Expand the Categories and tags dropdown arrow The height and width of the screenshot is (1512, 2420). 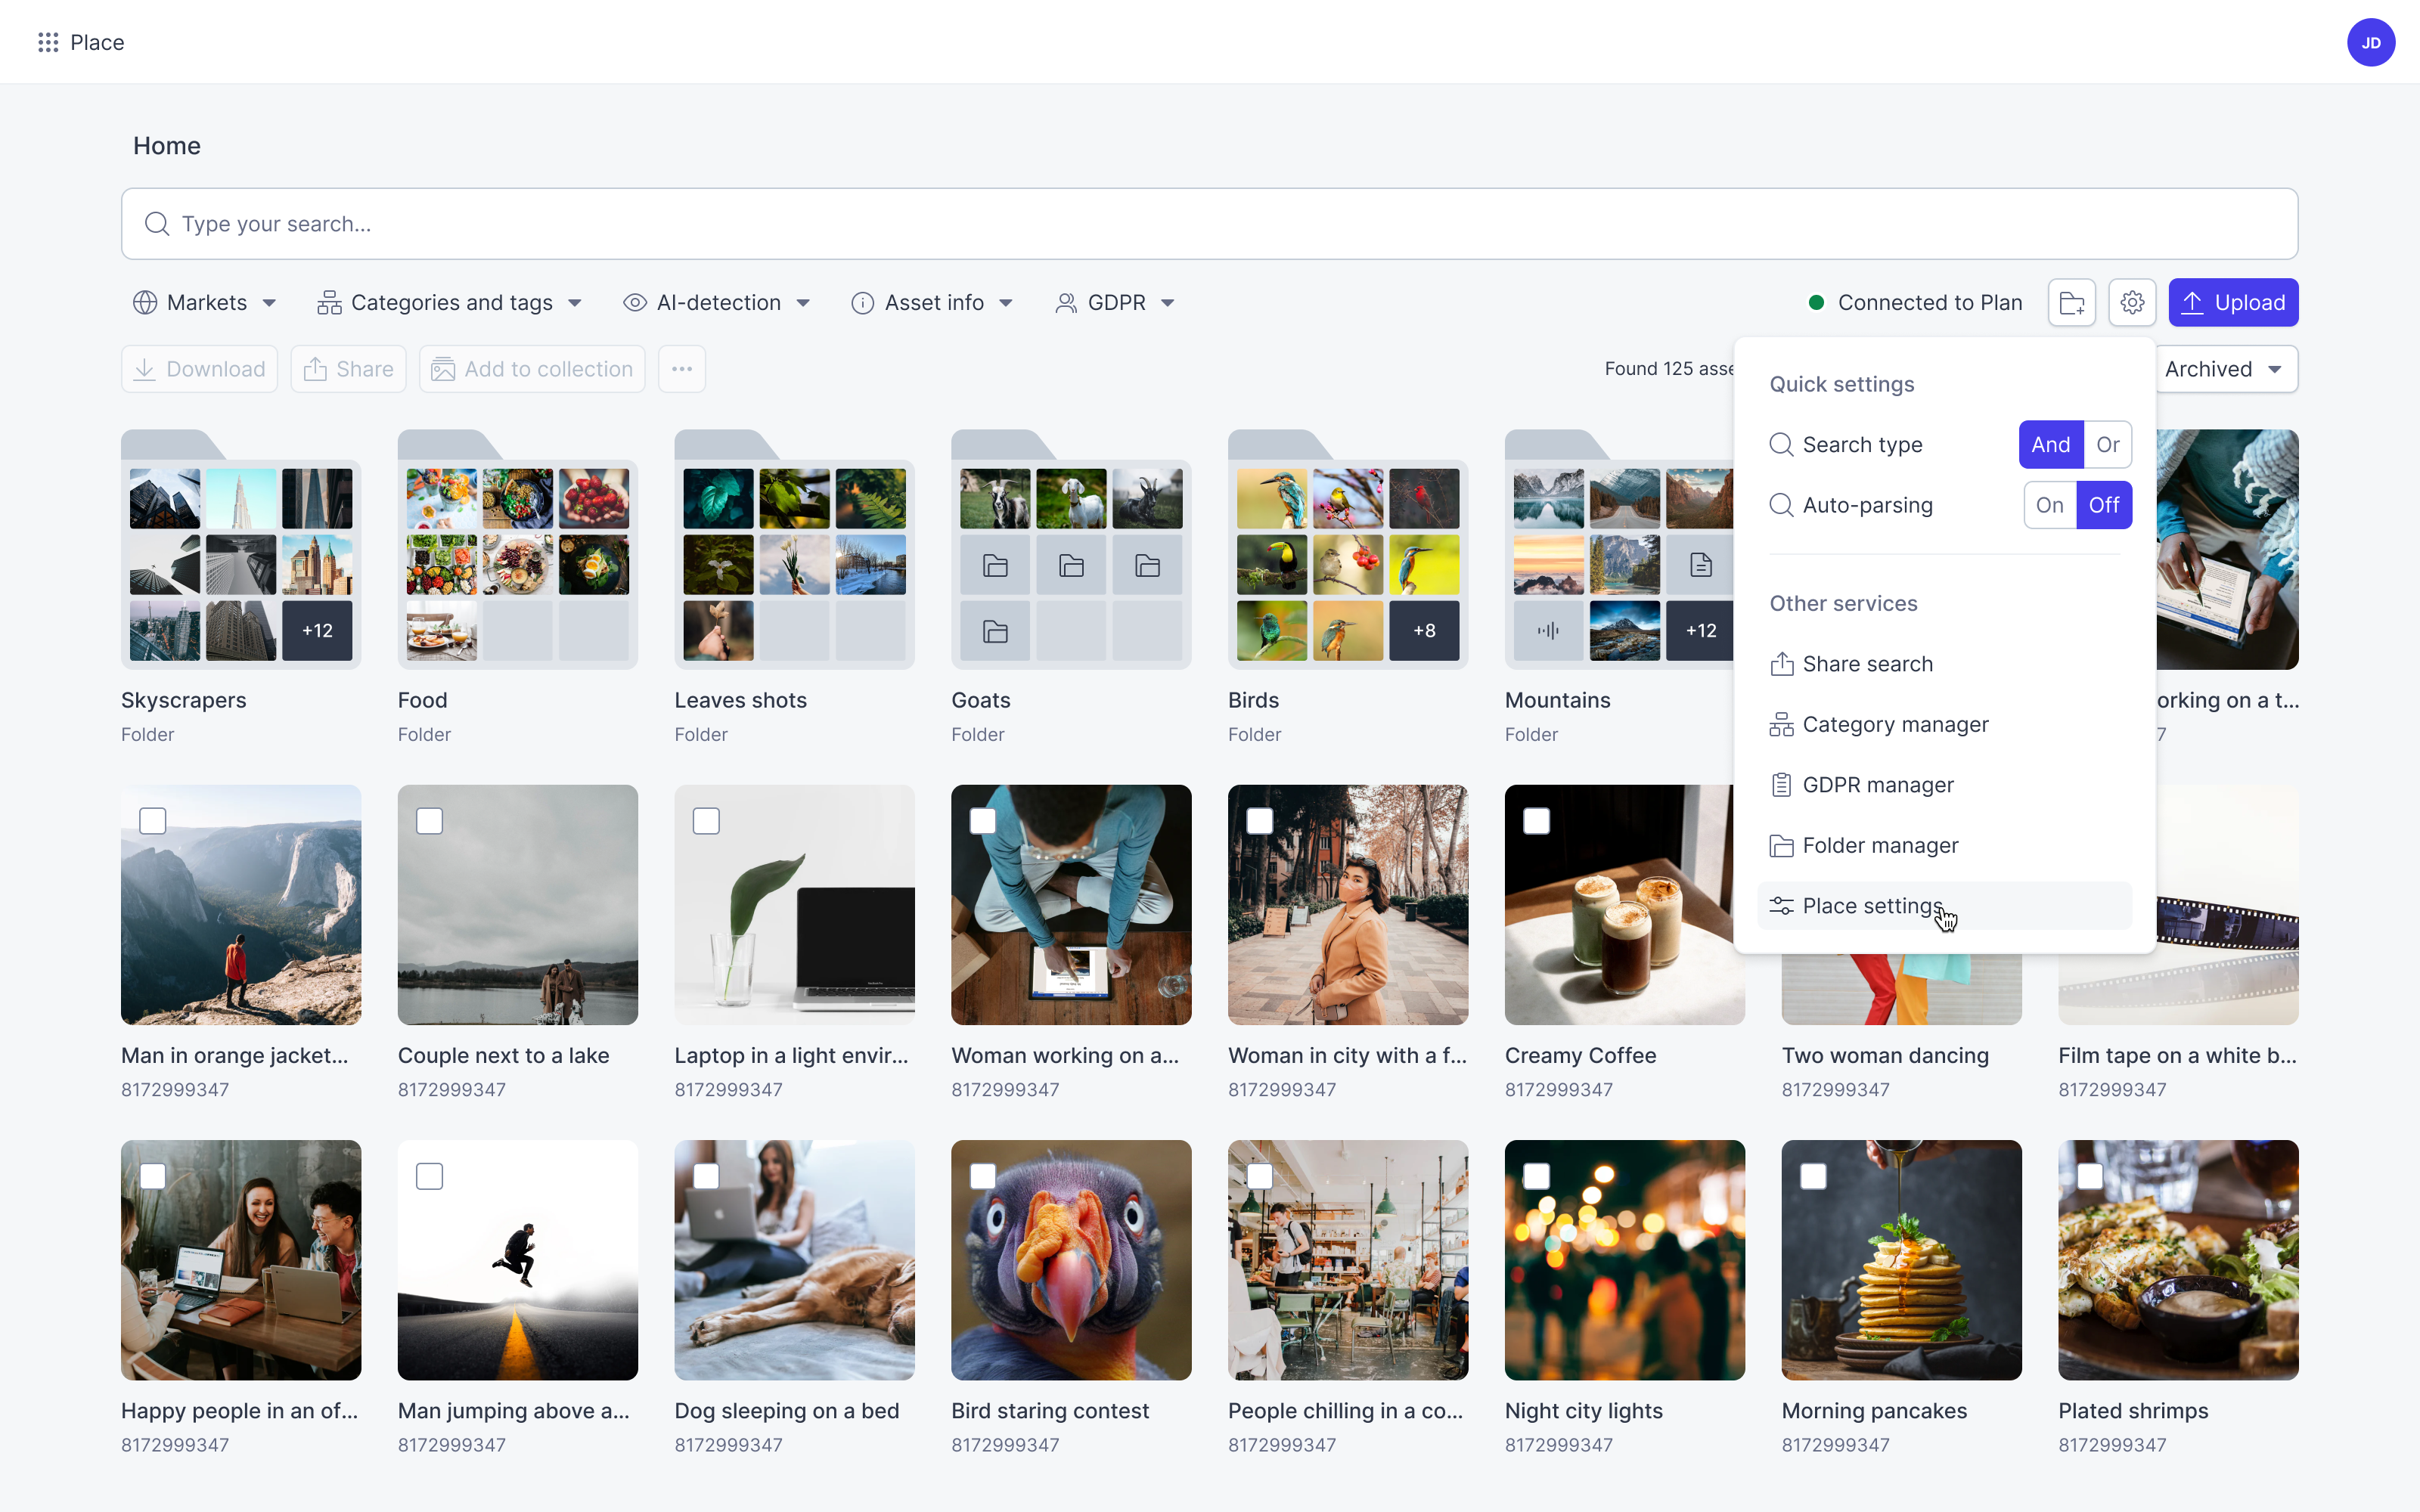pos(575,303)
